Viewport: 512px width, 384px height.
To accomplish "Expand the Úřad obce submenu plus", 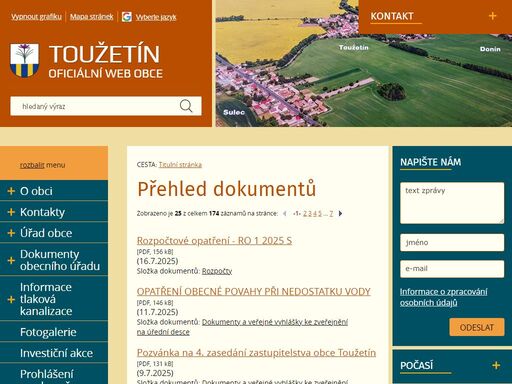I will 11,233.
